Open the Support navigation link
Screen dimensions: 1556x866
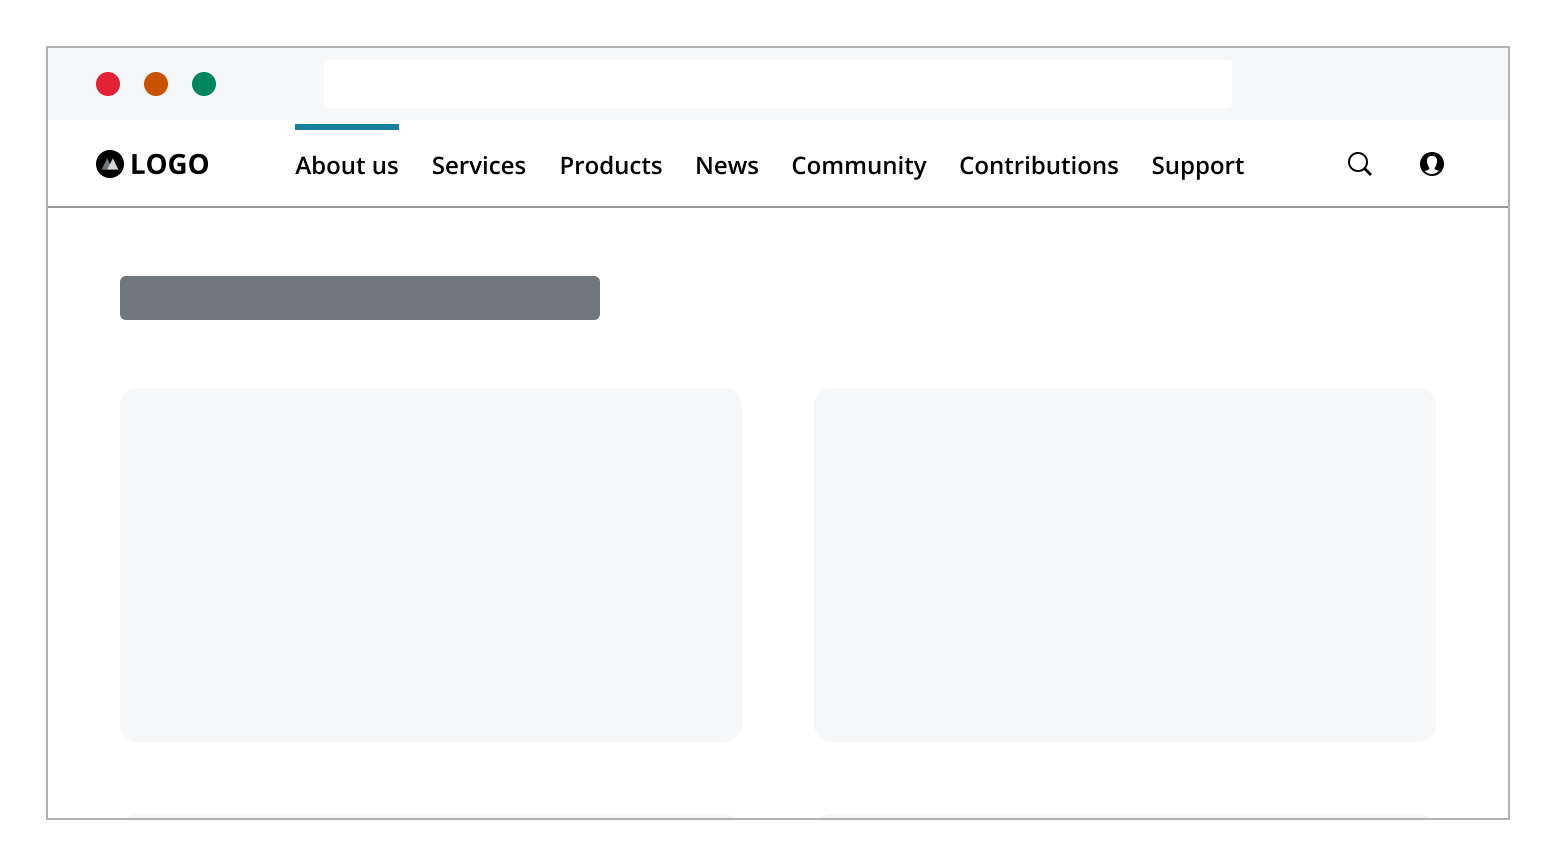1197,166
